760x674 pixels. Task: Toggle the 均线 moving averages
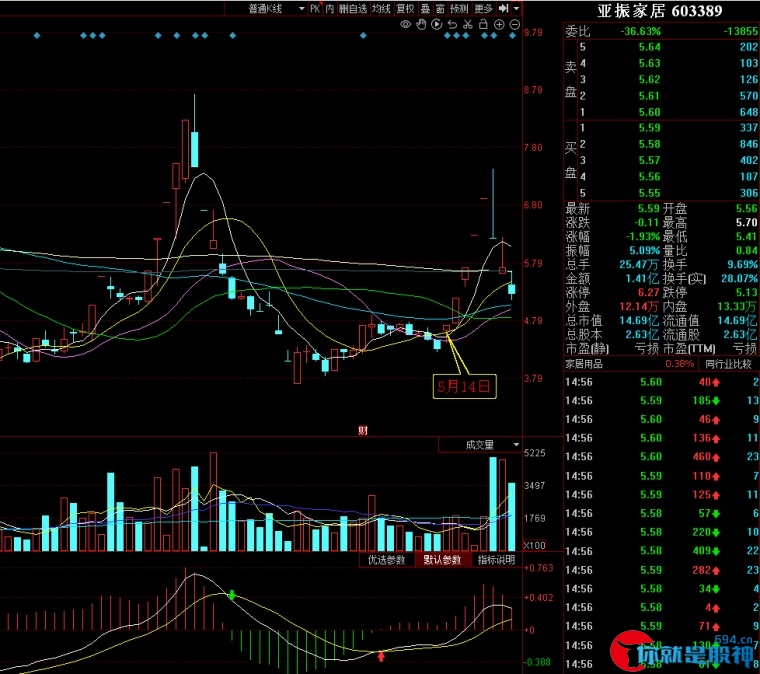tap(381, 8)
